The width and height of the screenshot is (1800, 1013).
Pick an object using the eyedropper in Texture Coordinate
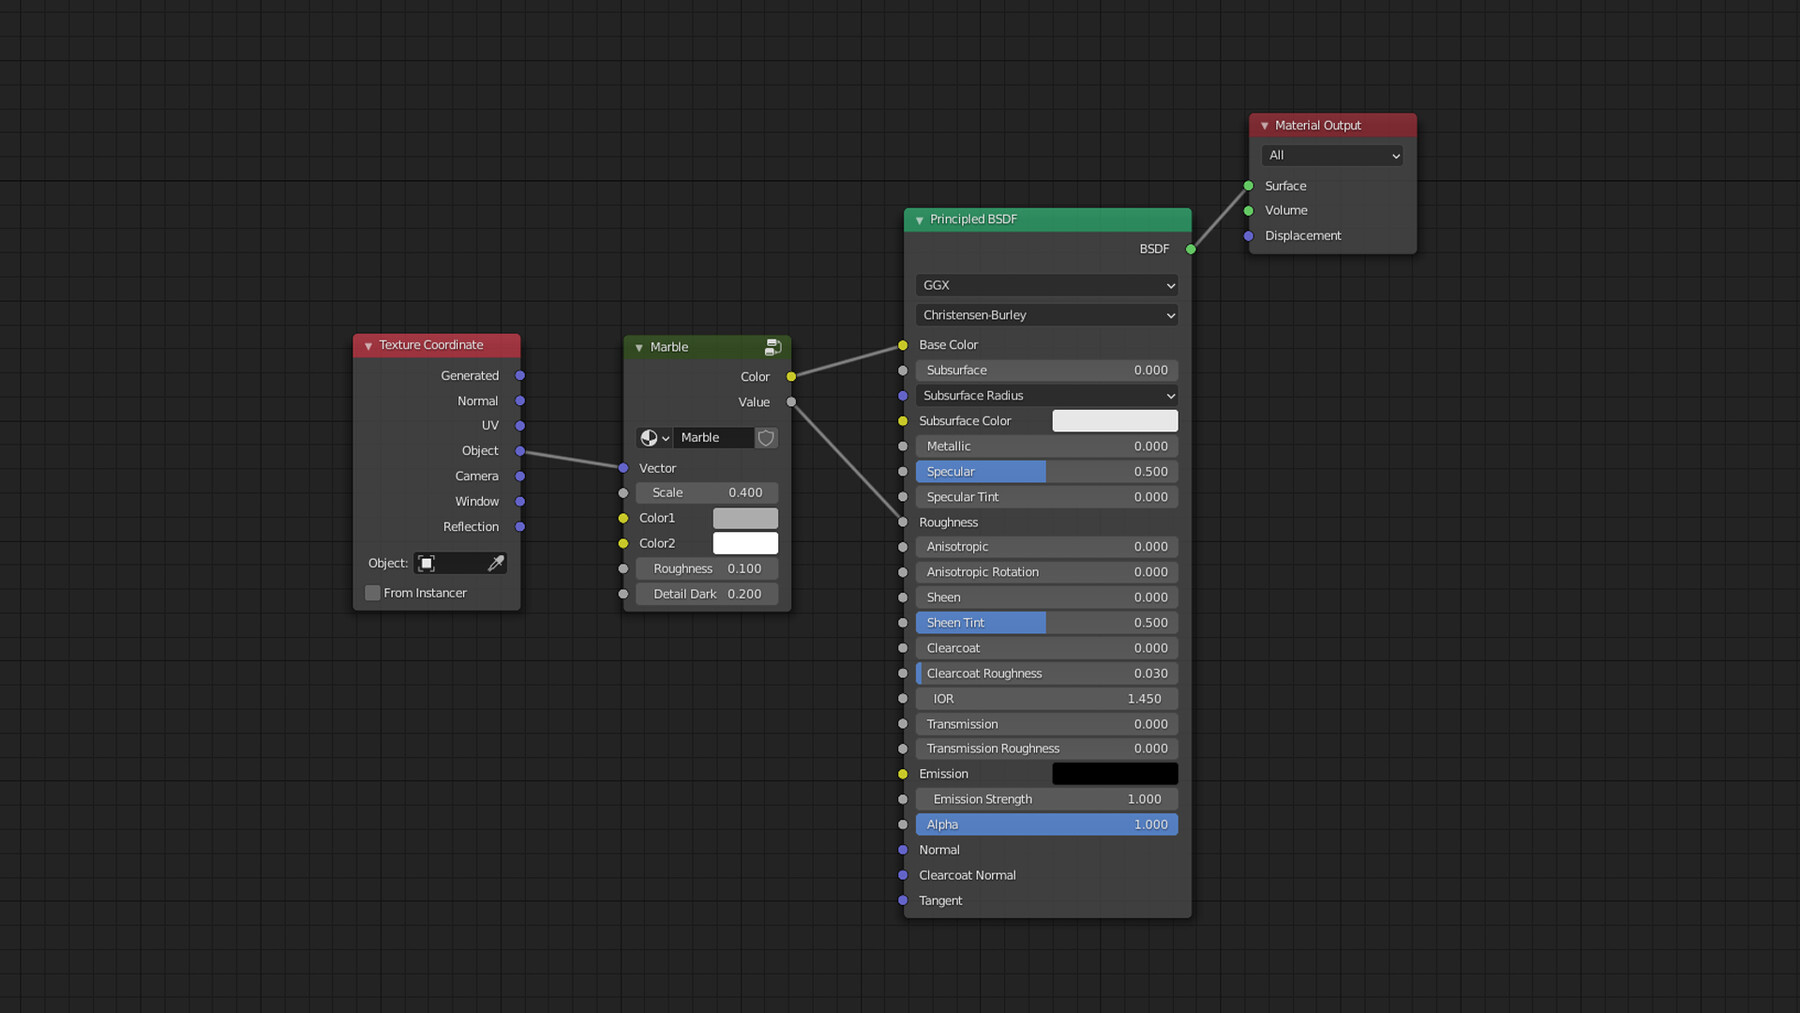(496, 563)
